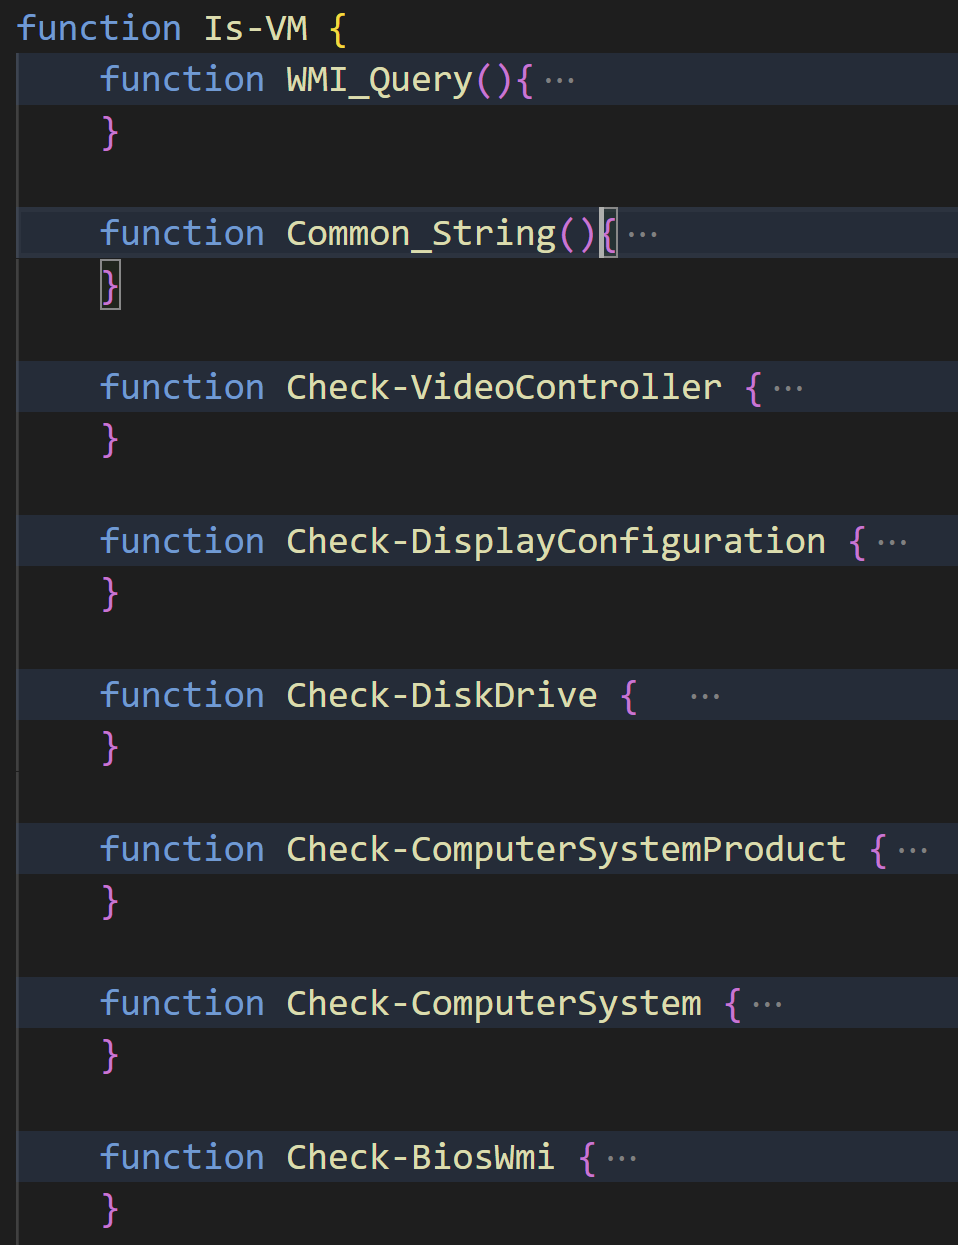Click the Check-DiskDrive function name
Viewport: 958px width, 1245px height.
coord(442,695)
